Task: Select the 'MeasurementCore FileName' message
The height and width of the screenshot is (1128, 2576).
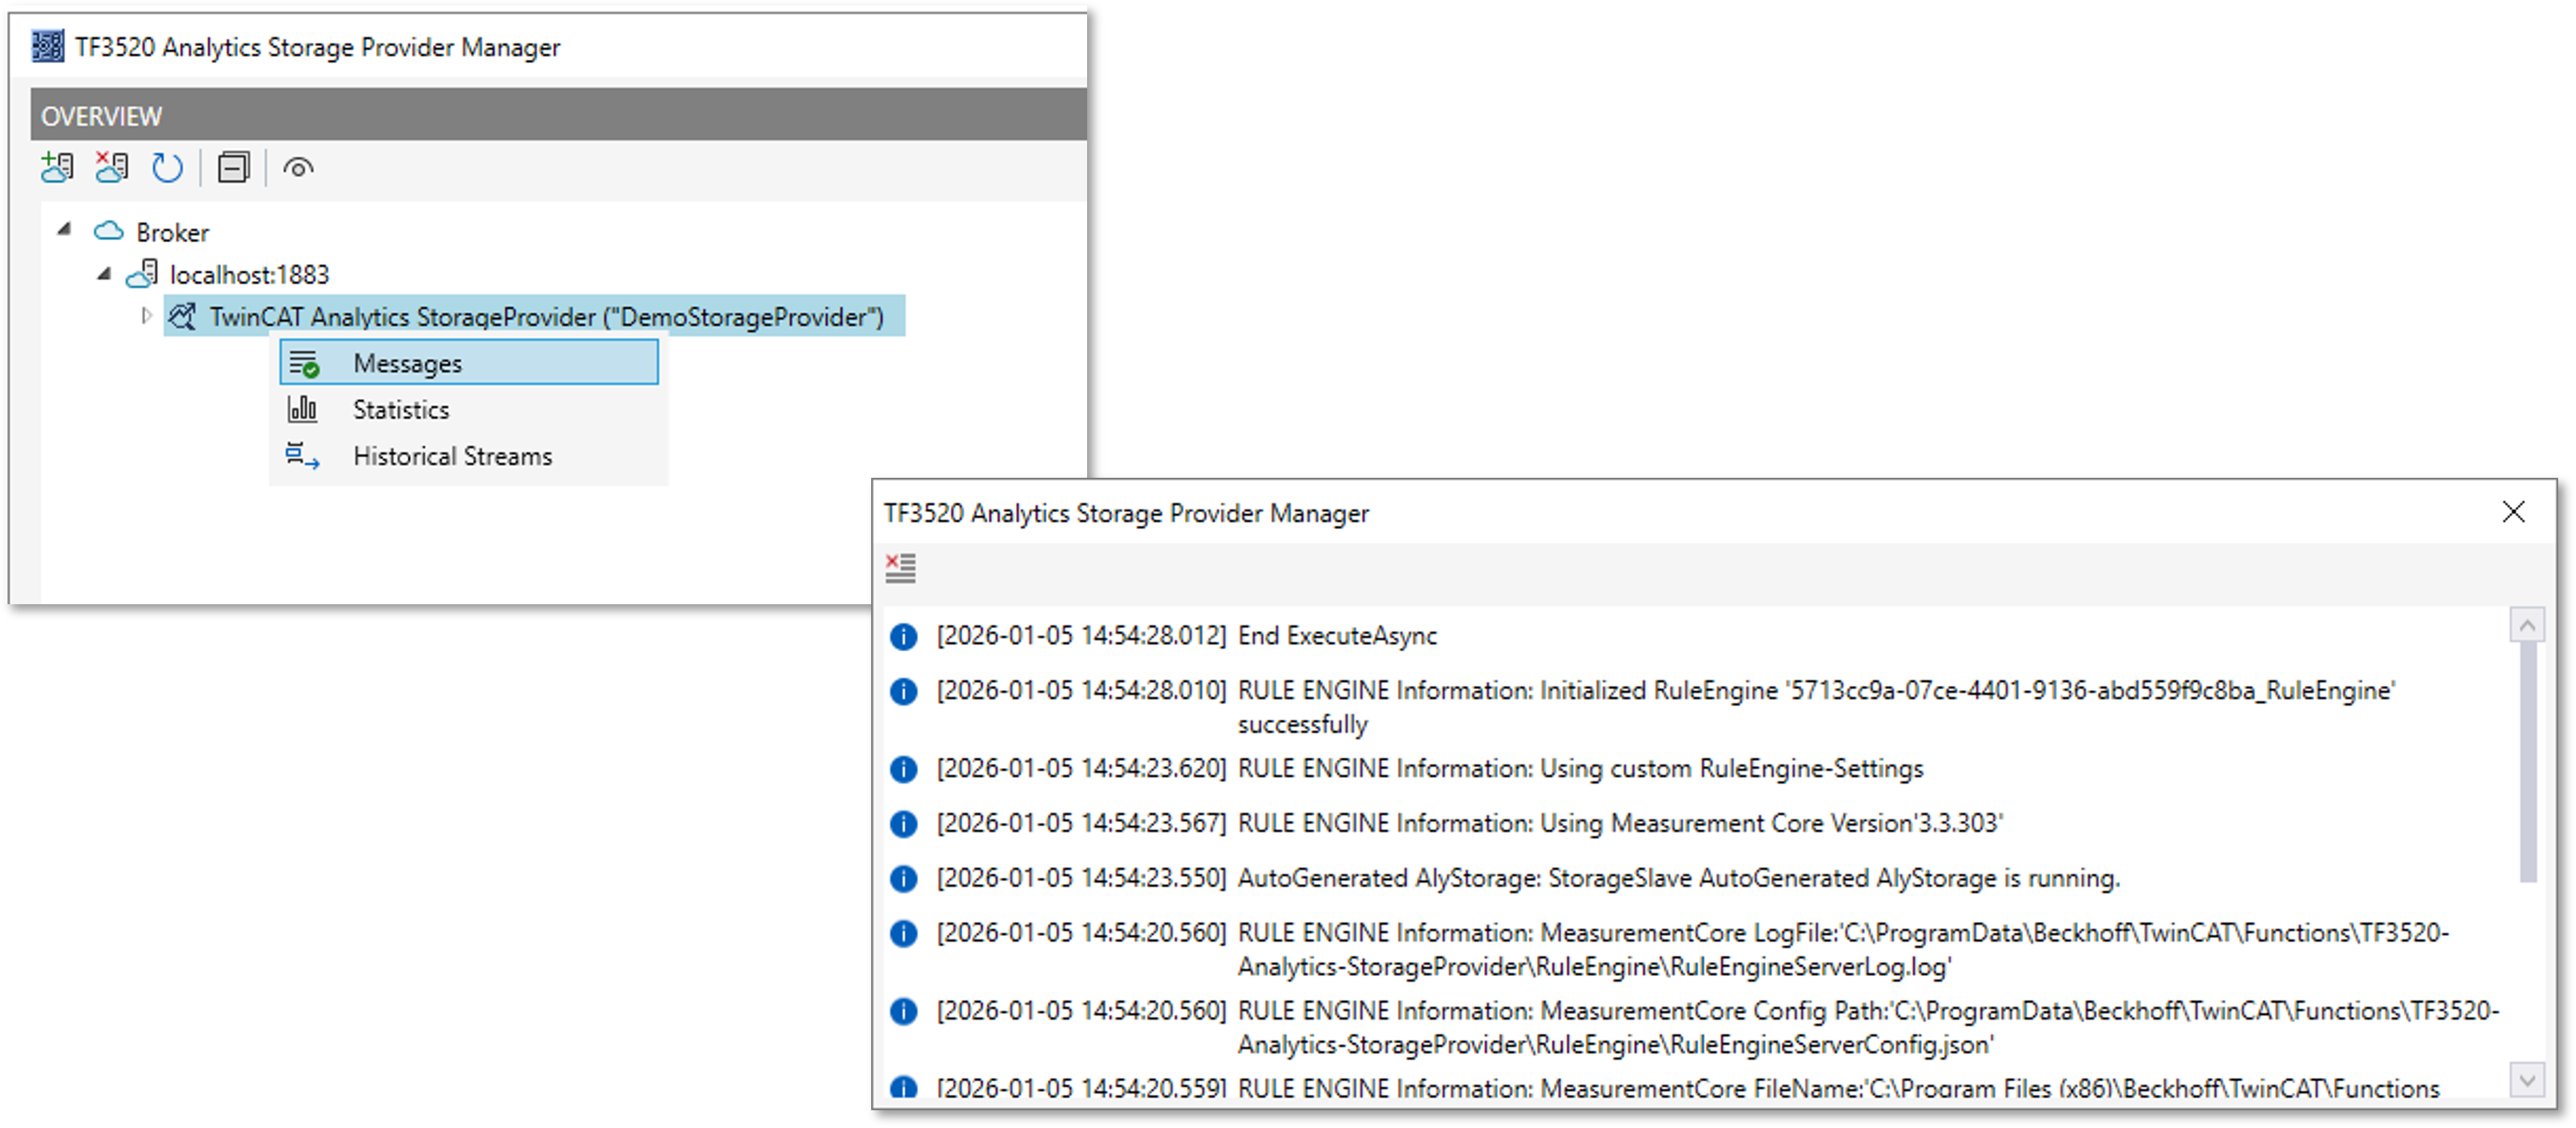Action: point(1838,1088)
